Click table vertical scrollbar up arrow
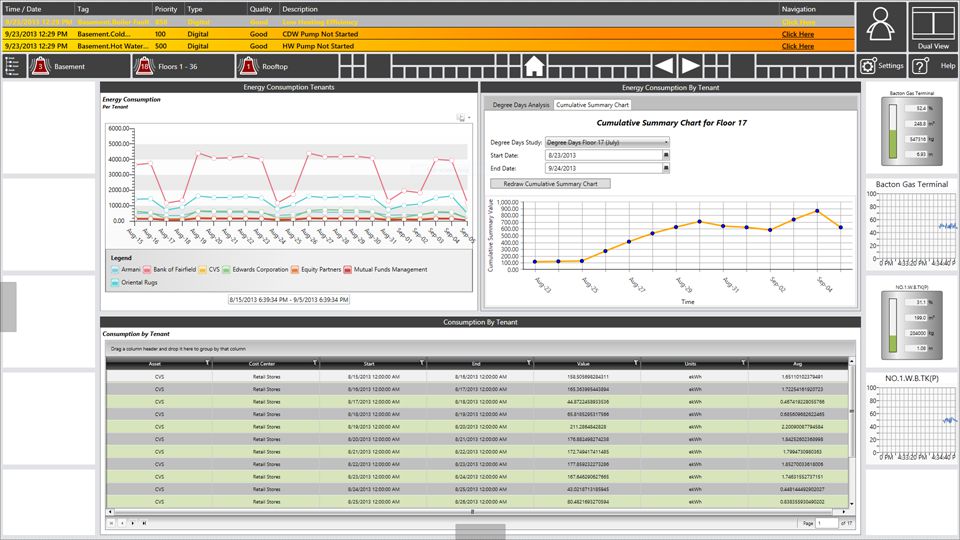This screenshot has height=540, width=960. click(851, 362)
